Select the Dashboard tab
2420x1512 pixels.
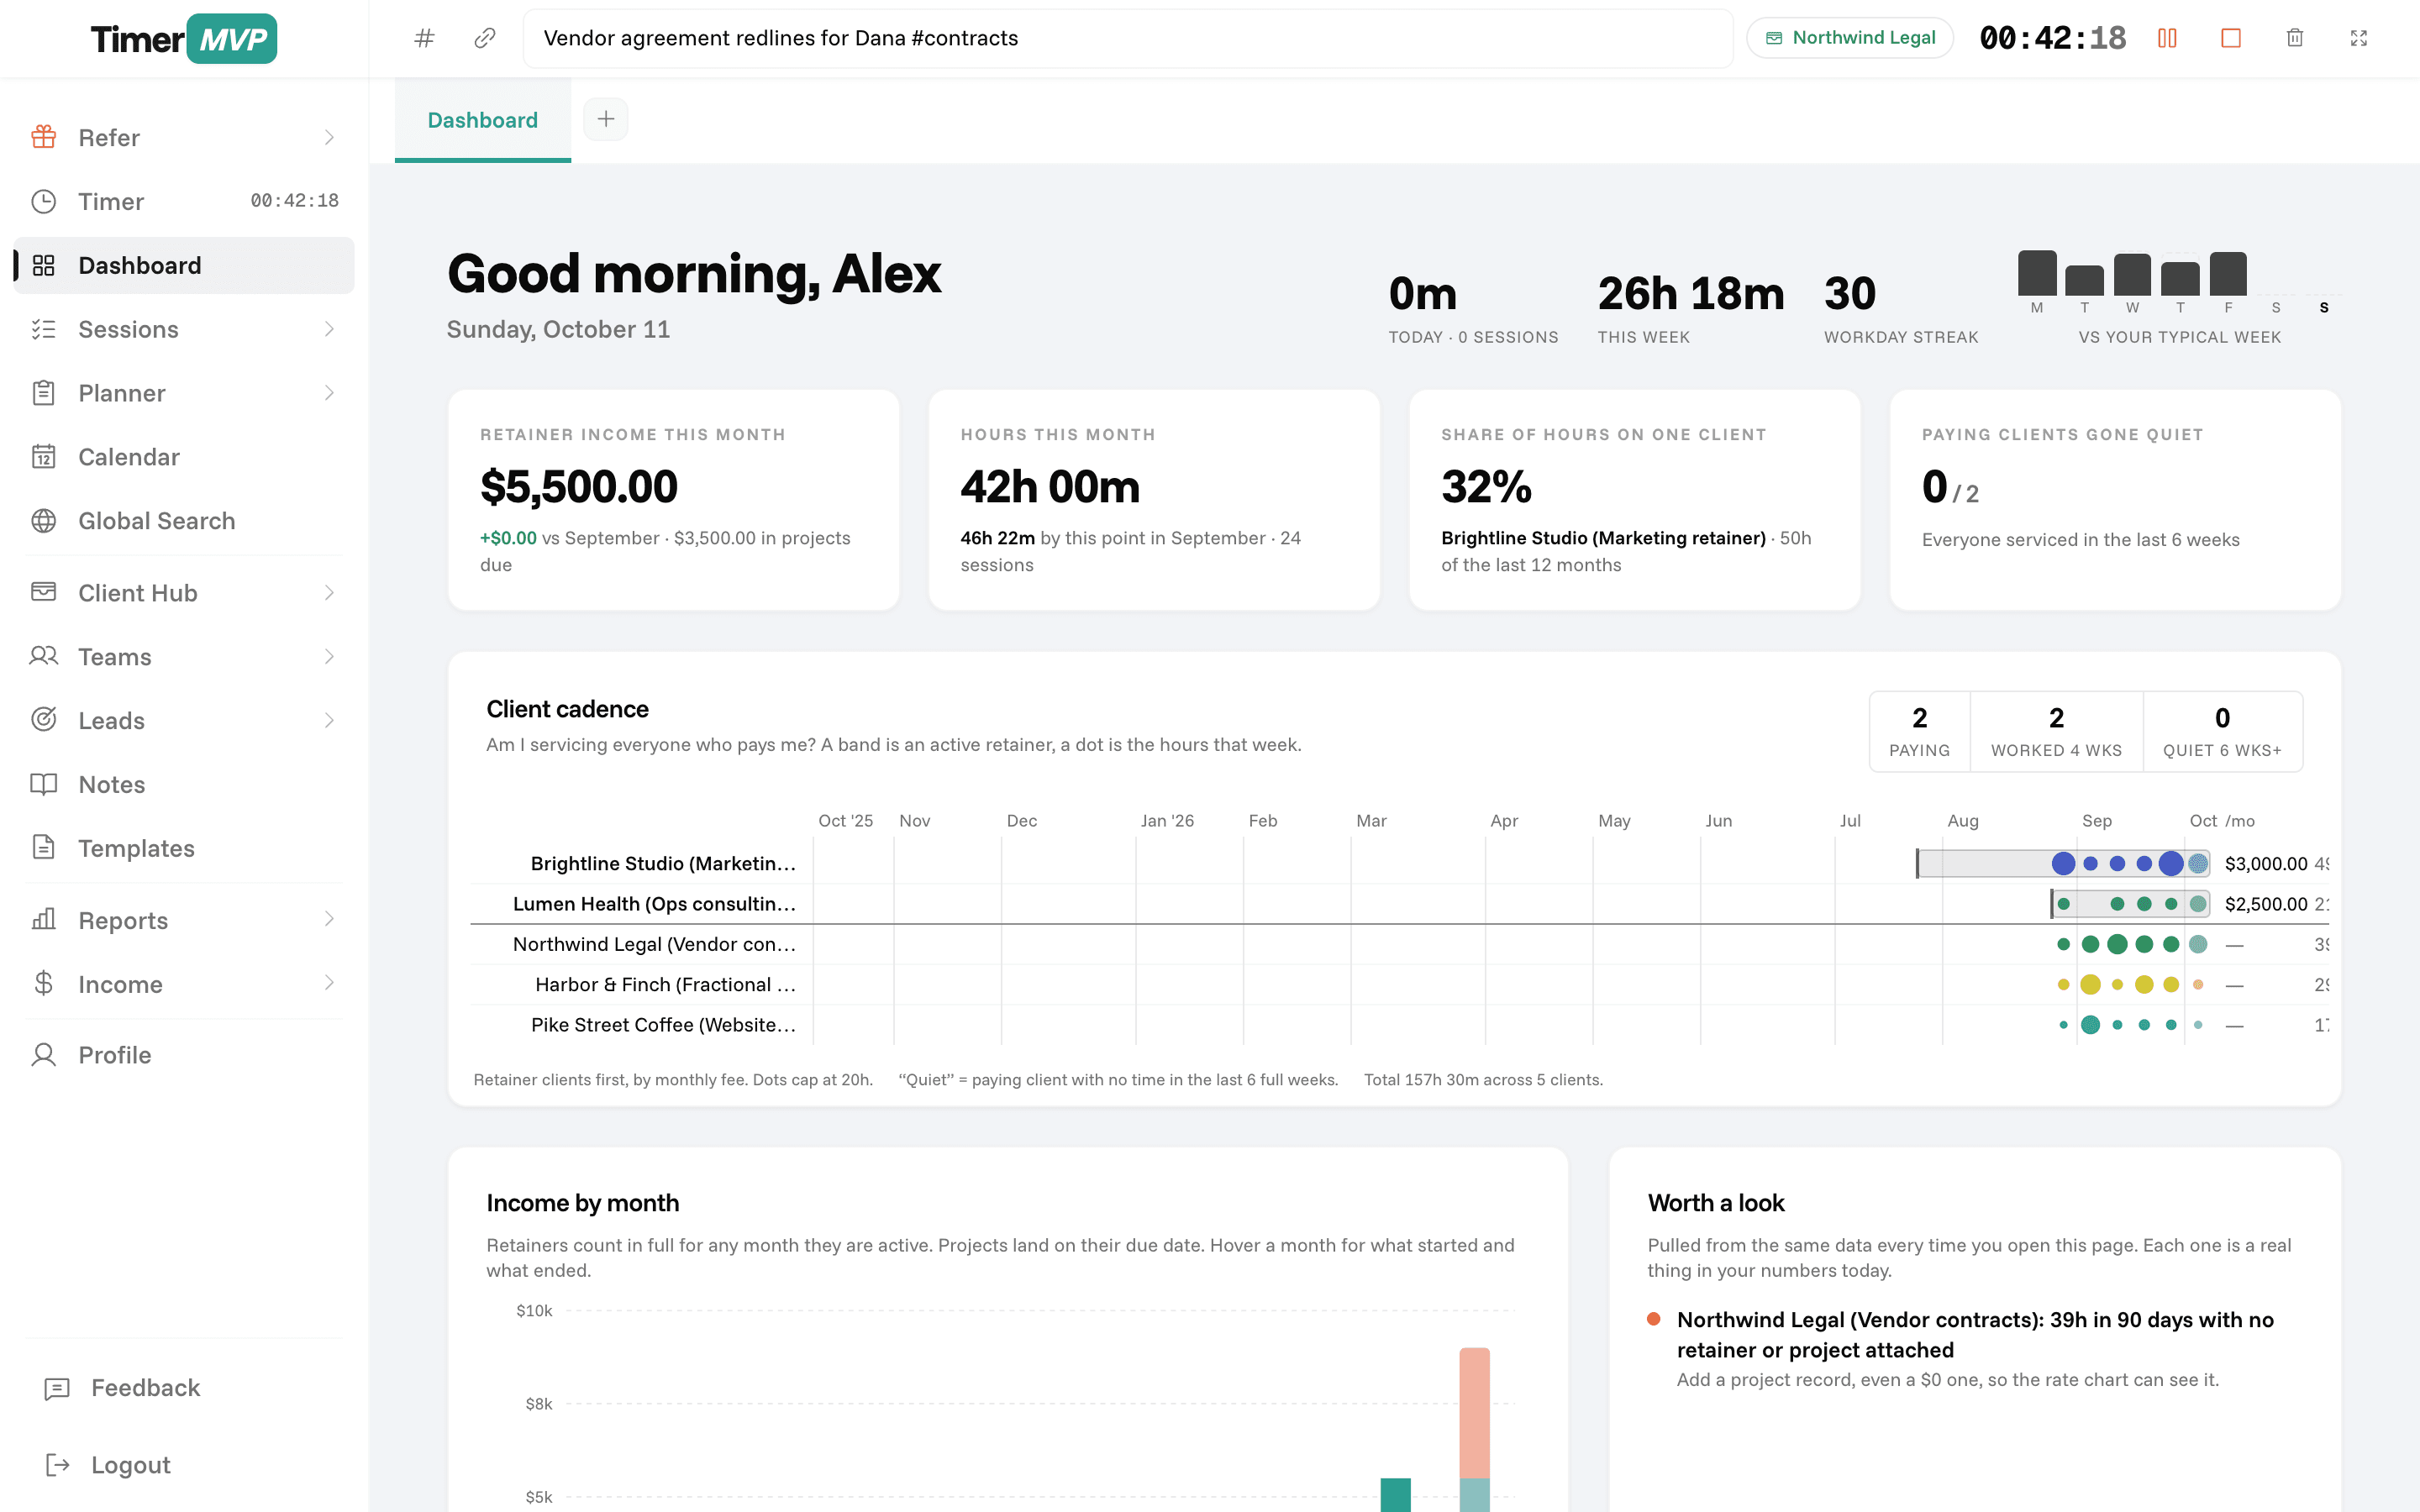pyautogui.click(x=483, y=120)
